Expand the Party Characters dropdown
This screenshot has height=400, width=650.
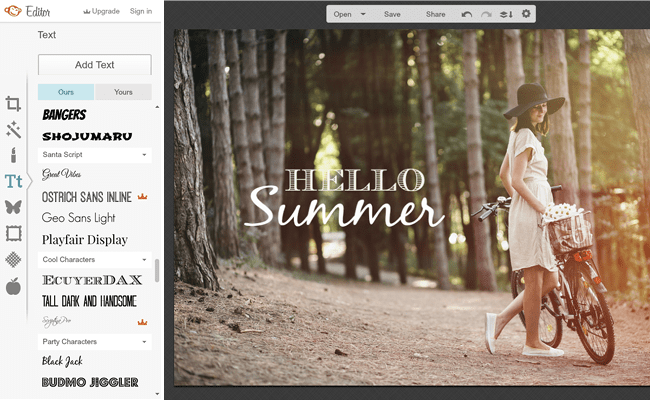point(95,342)
